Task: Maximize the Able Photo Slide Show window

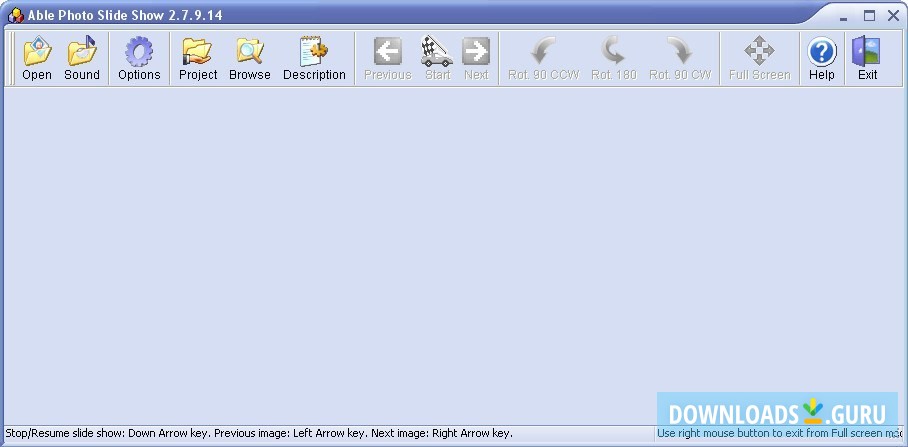Action: click(x=869, y=16)
